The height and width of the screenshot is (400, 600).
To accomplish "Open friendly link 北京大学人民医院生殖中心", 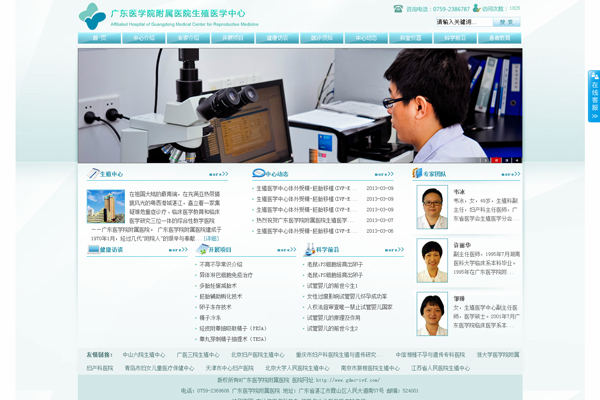I will [297, 368].
